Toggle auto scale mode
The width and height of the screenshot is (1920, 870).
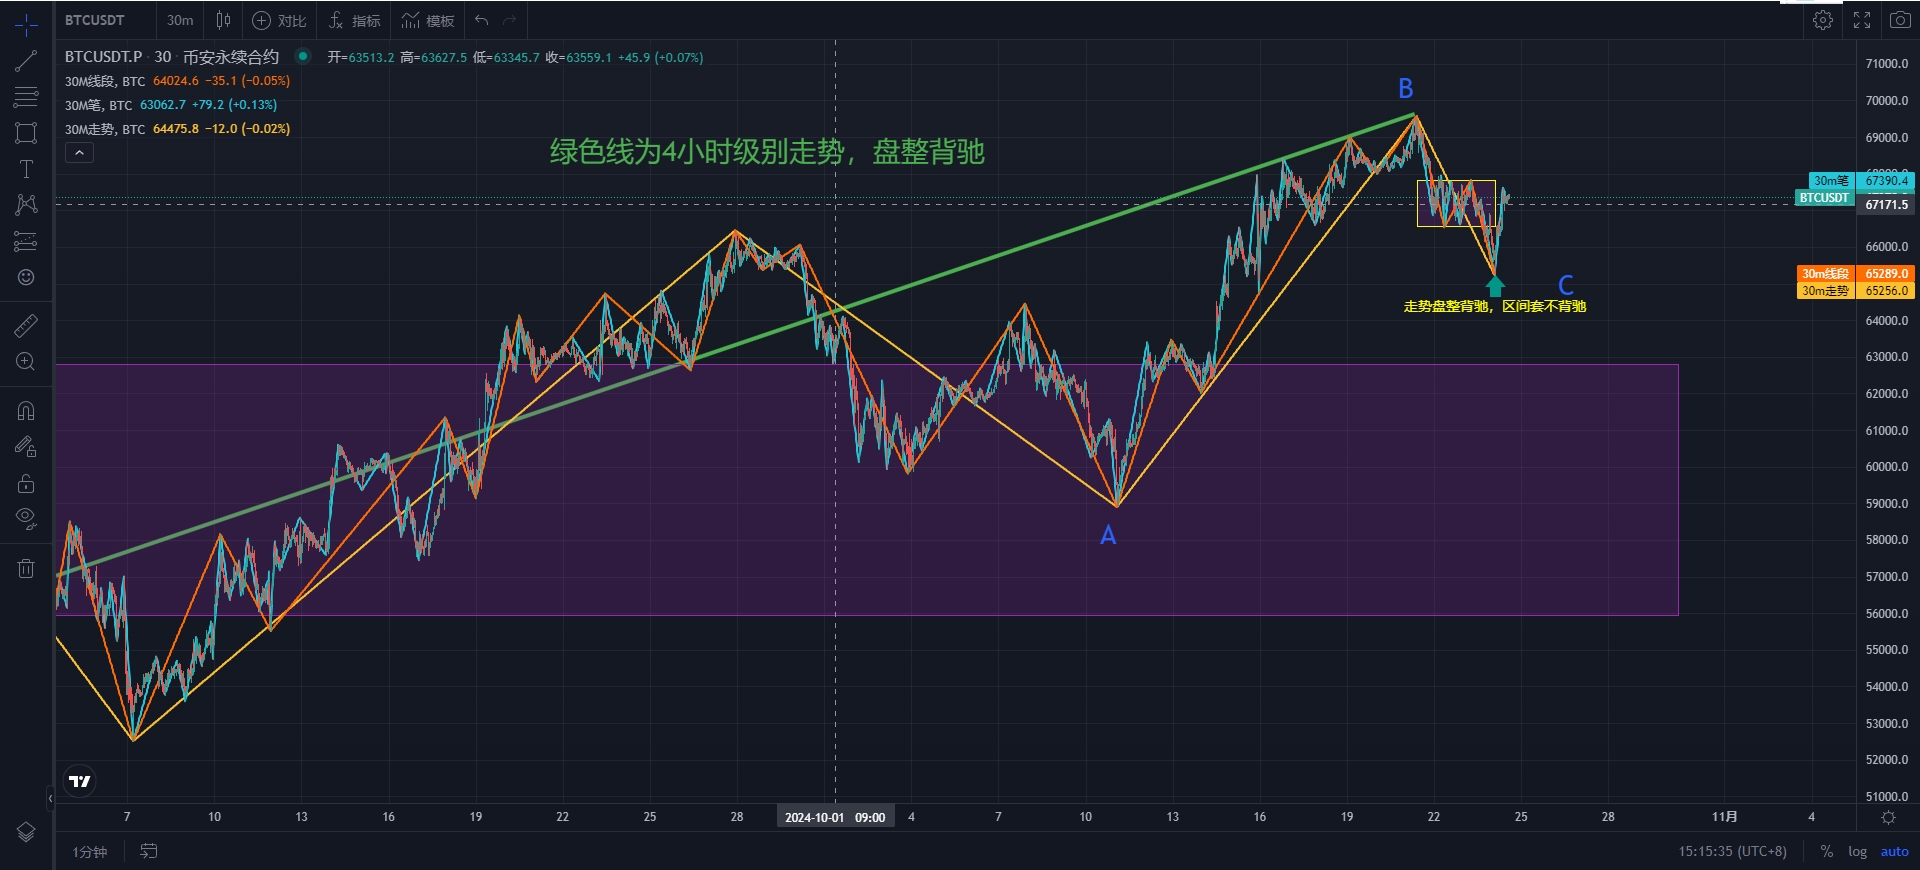click(x=1894, y=852)
